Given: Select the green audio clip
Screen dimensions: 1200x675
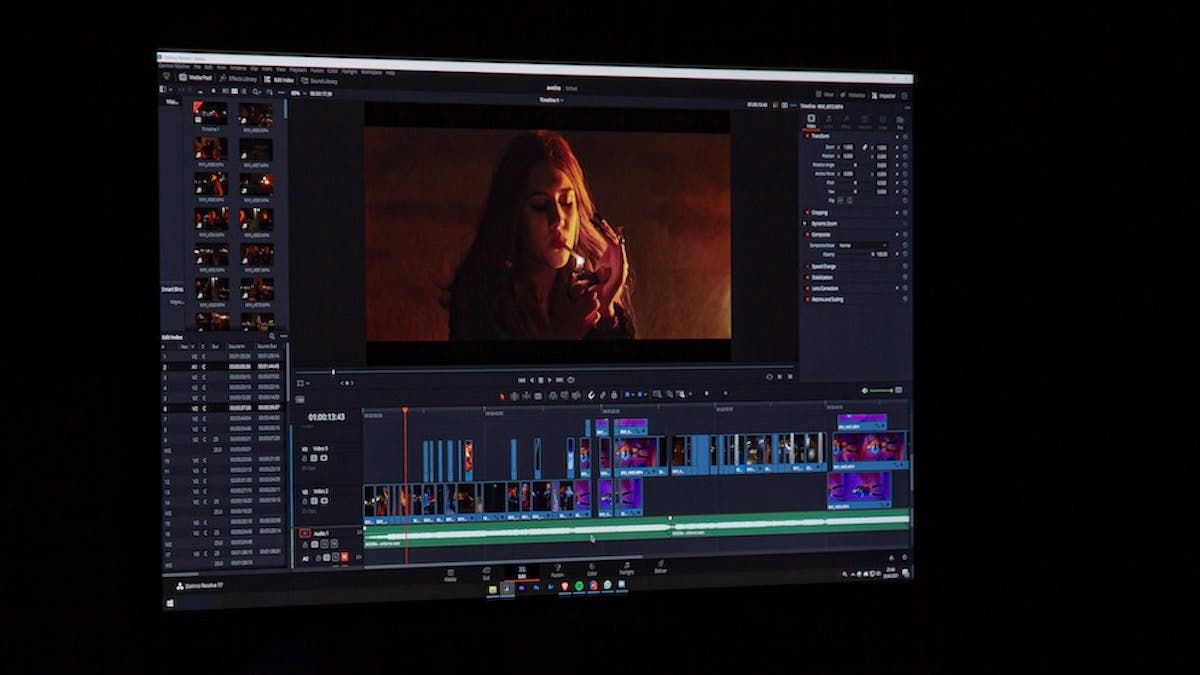Looking at the screenshot, I should click(636, 529).
